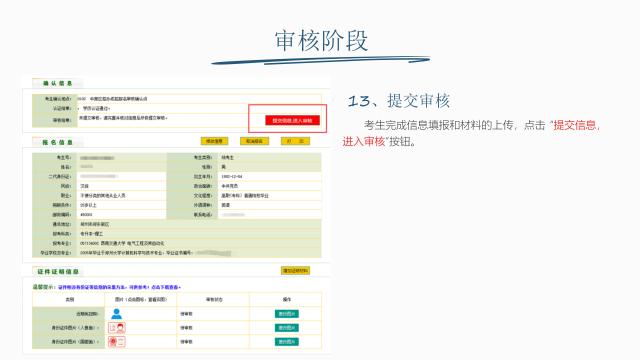Open the ID card portrait-side image icon
The width and height of the screenshot is (640, 360).
tap(117, 328)
